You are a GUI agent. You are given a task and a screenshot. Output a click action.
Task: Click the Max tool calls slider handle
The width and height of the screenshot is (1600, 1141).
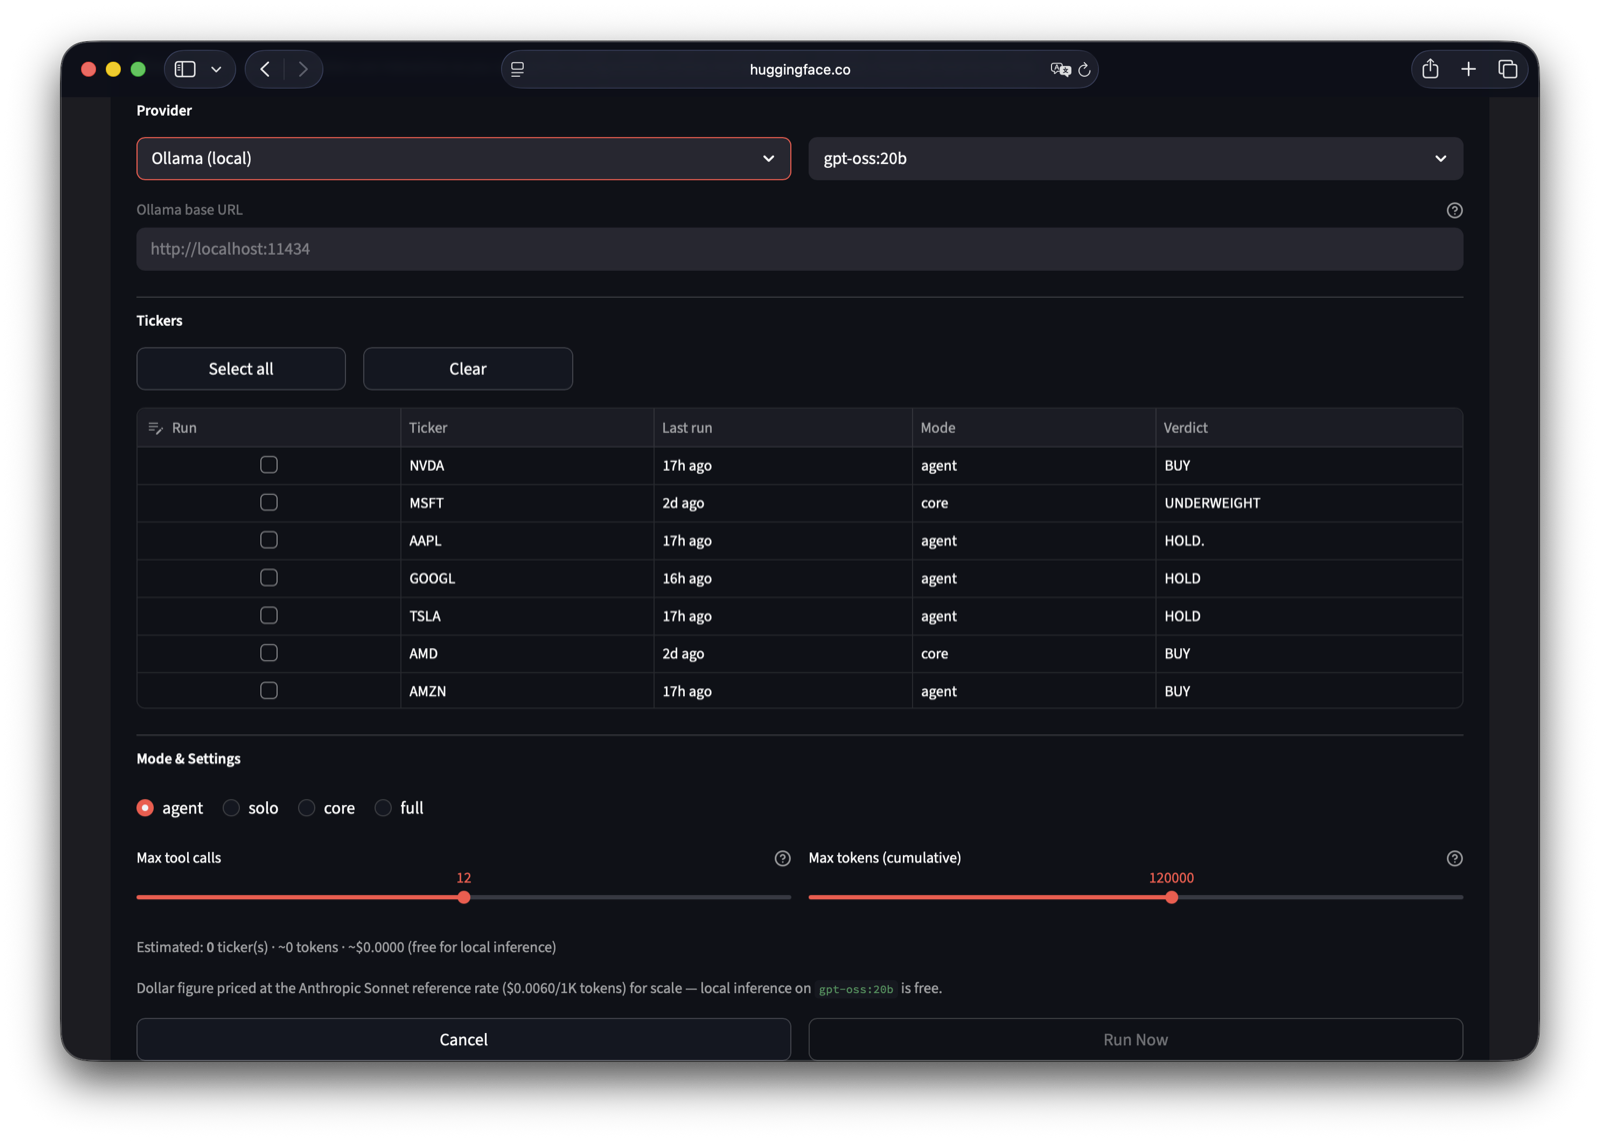(x=464, y=897)
